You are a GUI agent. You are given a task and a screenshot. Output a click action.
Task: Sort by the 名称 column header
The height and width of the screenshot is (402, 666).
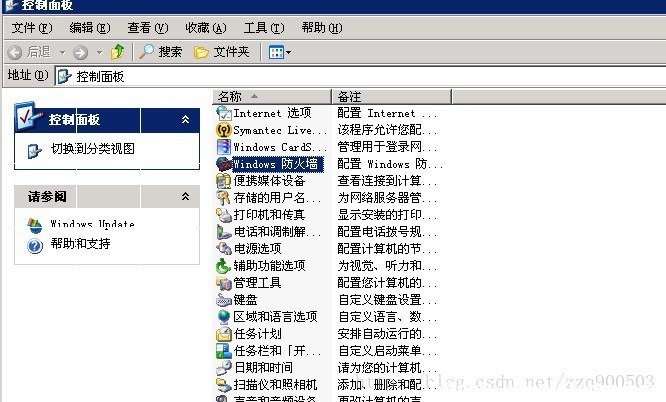pyautogui.click(x=272, y=97)
